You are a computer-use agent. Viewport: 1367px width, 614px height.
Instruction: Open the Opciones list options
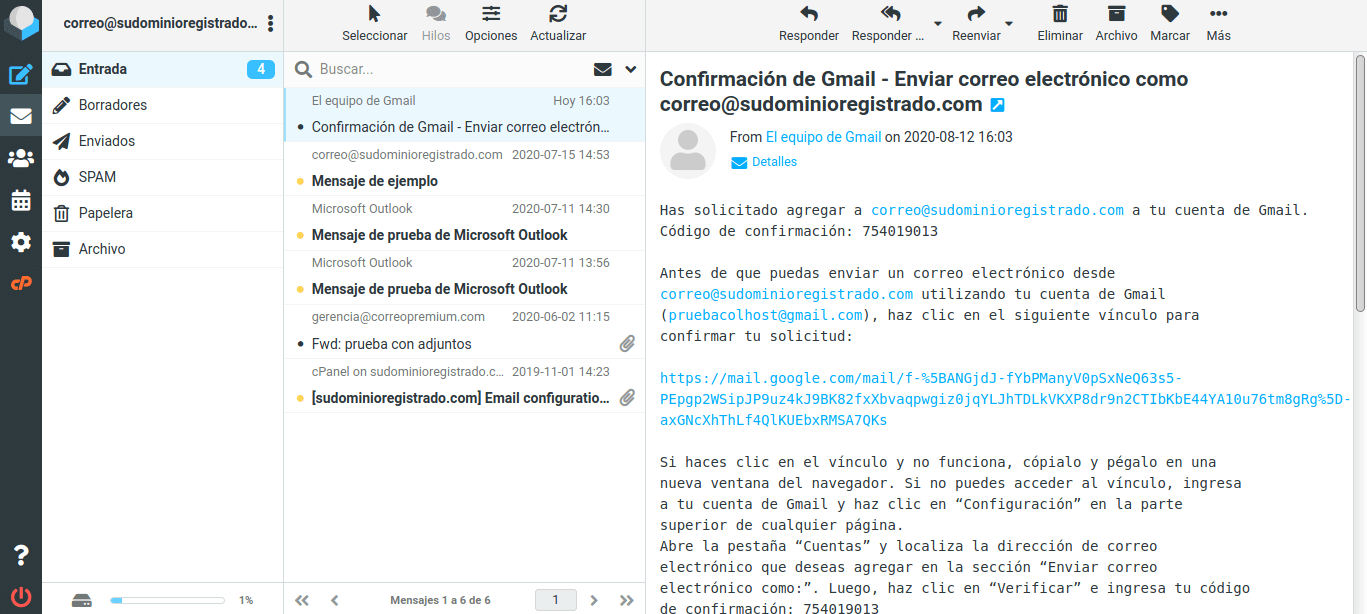tap(491, 24)
